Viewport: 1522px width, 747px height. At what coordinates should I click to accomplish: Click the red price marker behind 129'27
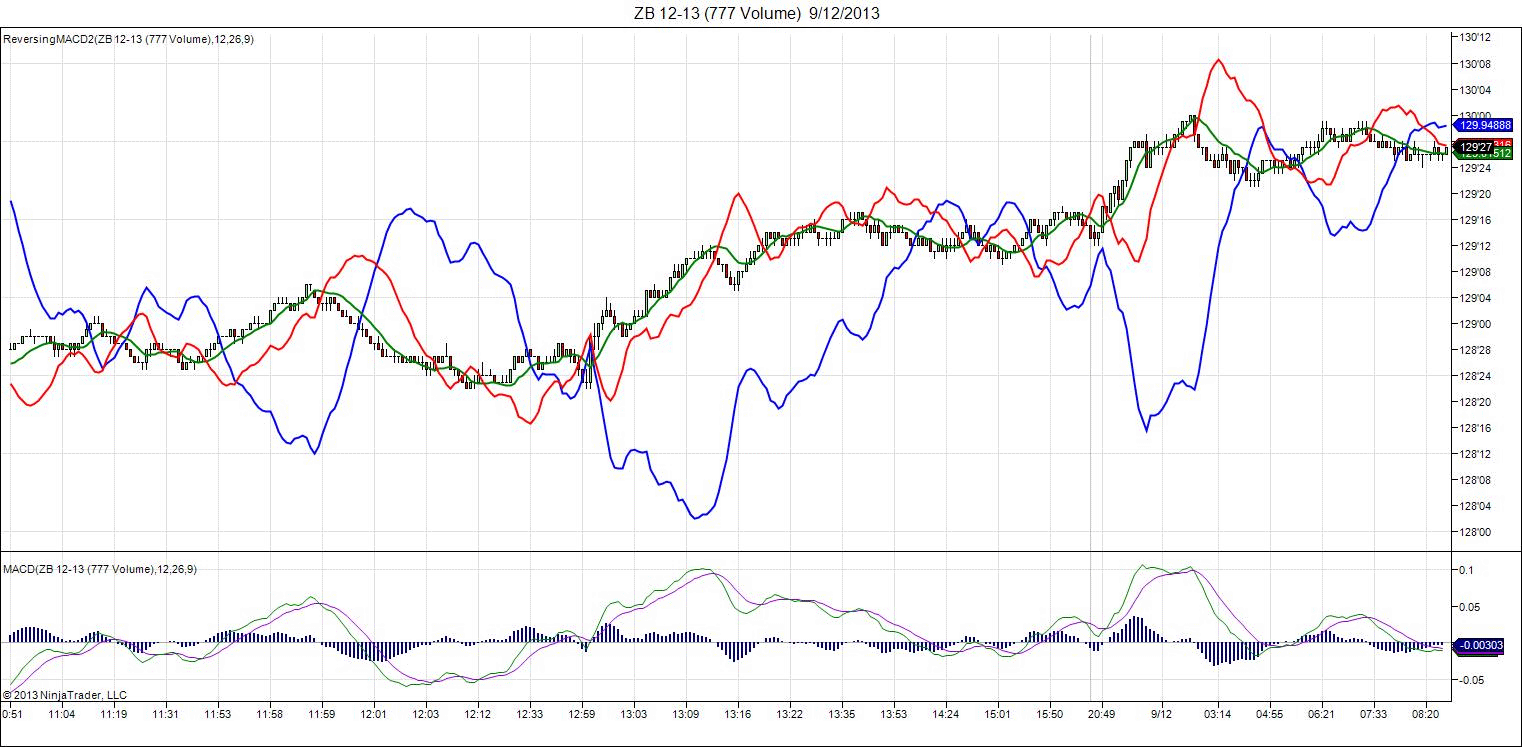coord(1503,143)
